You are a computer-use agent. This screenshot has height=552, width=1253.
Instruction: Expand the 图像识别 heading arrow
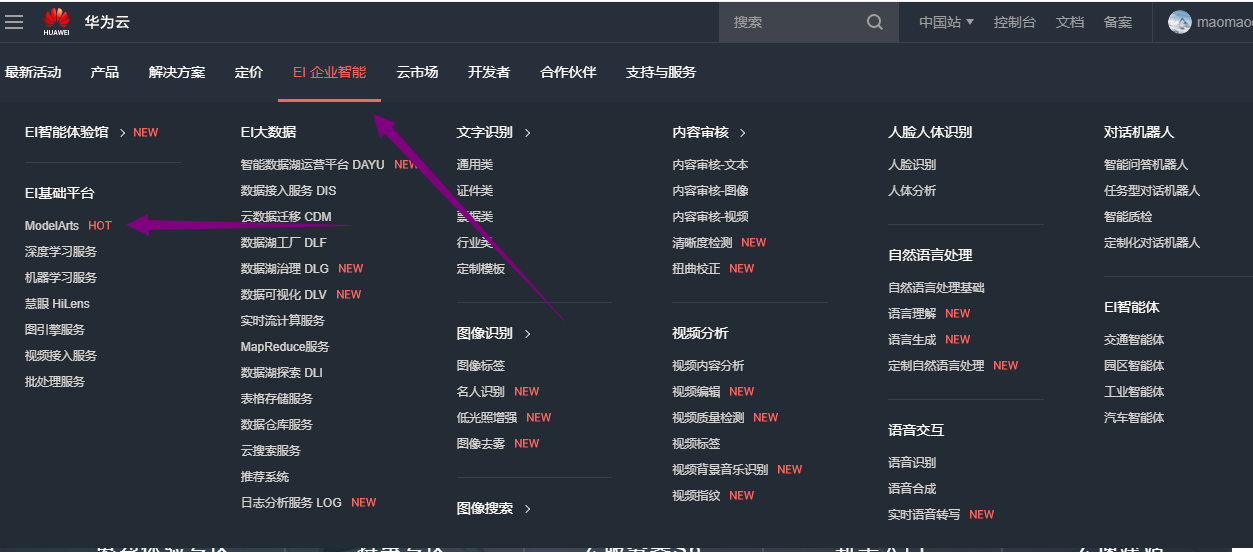pos(527,333)
